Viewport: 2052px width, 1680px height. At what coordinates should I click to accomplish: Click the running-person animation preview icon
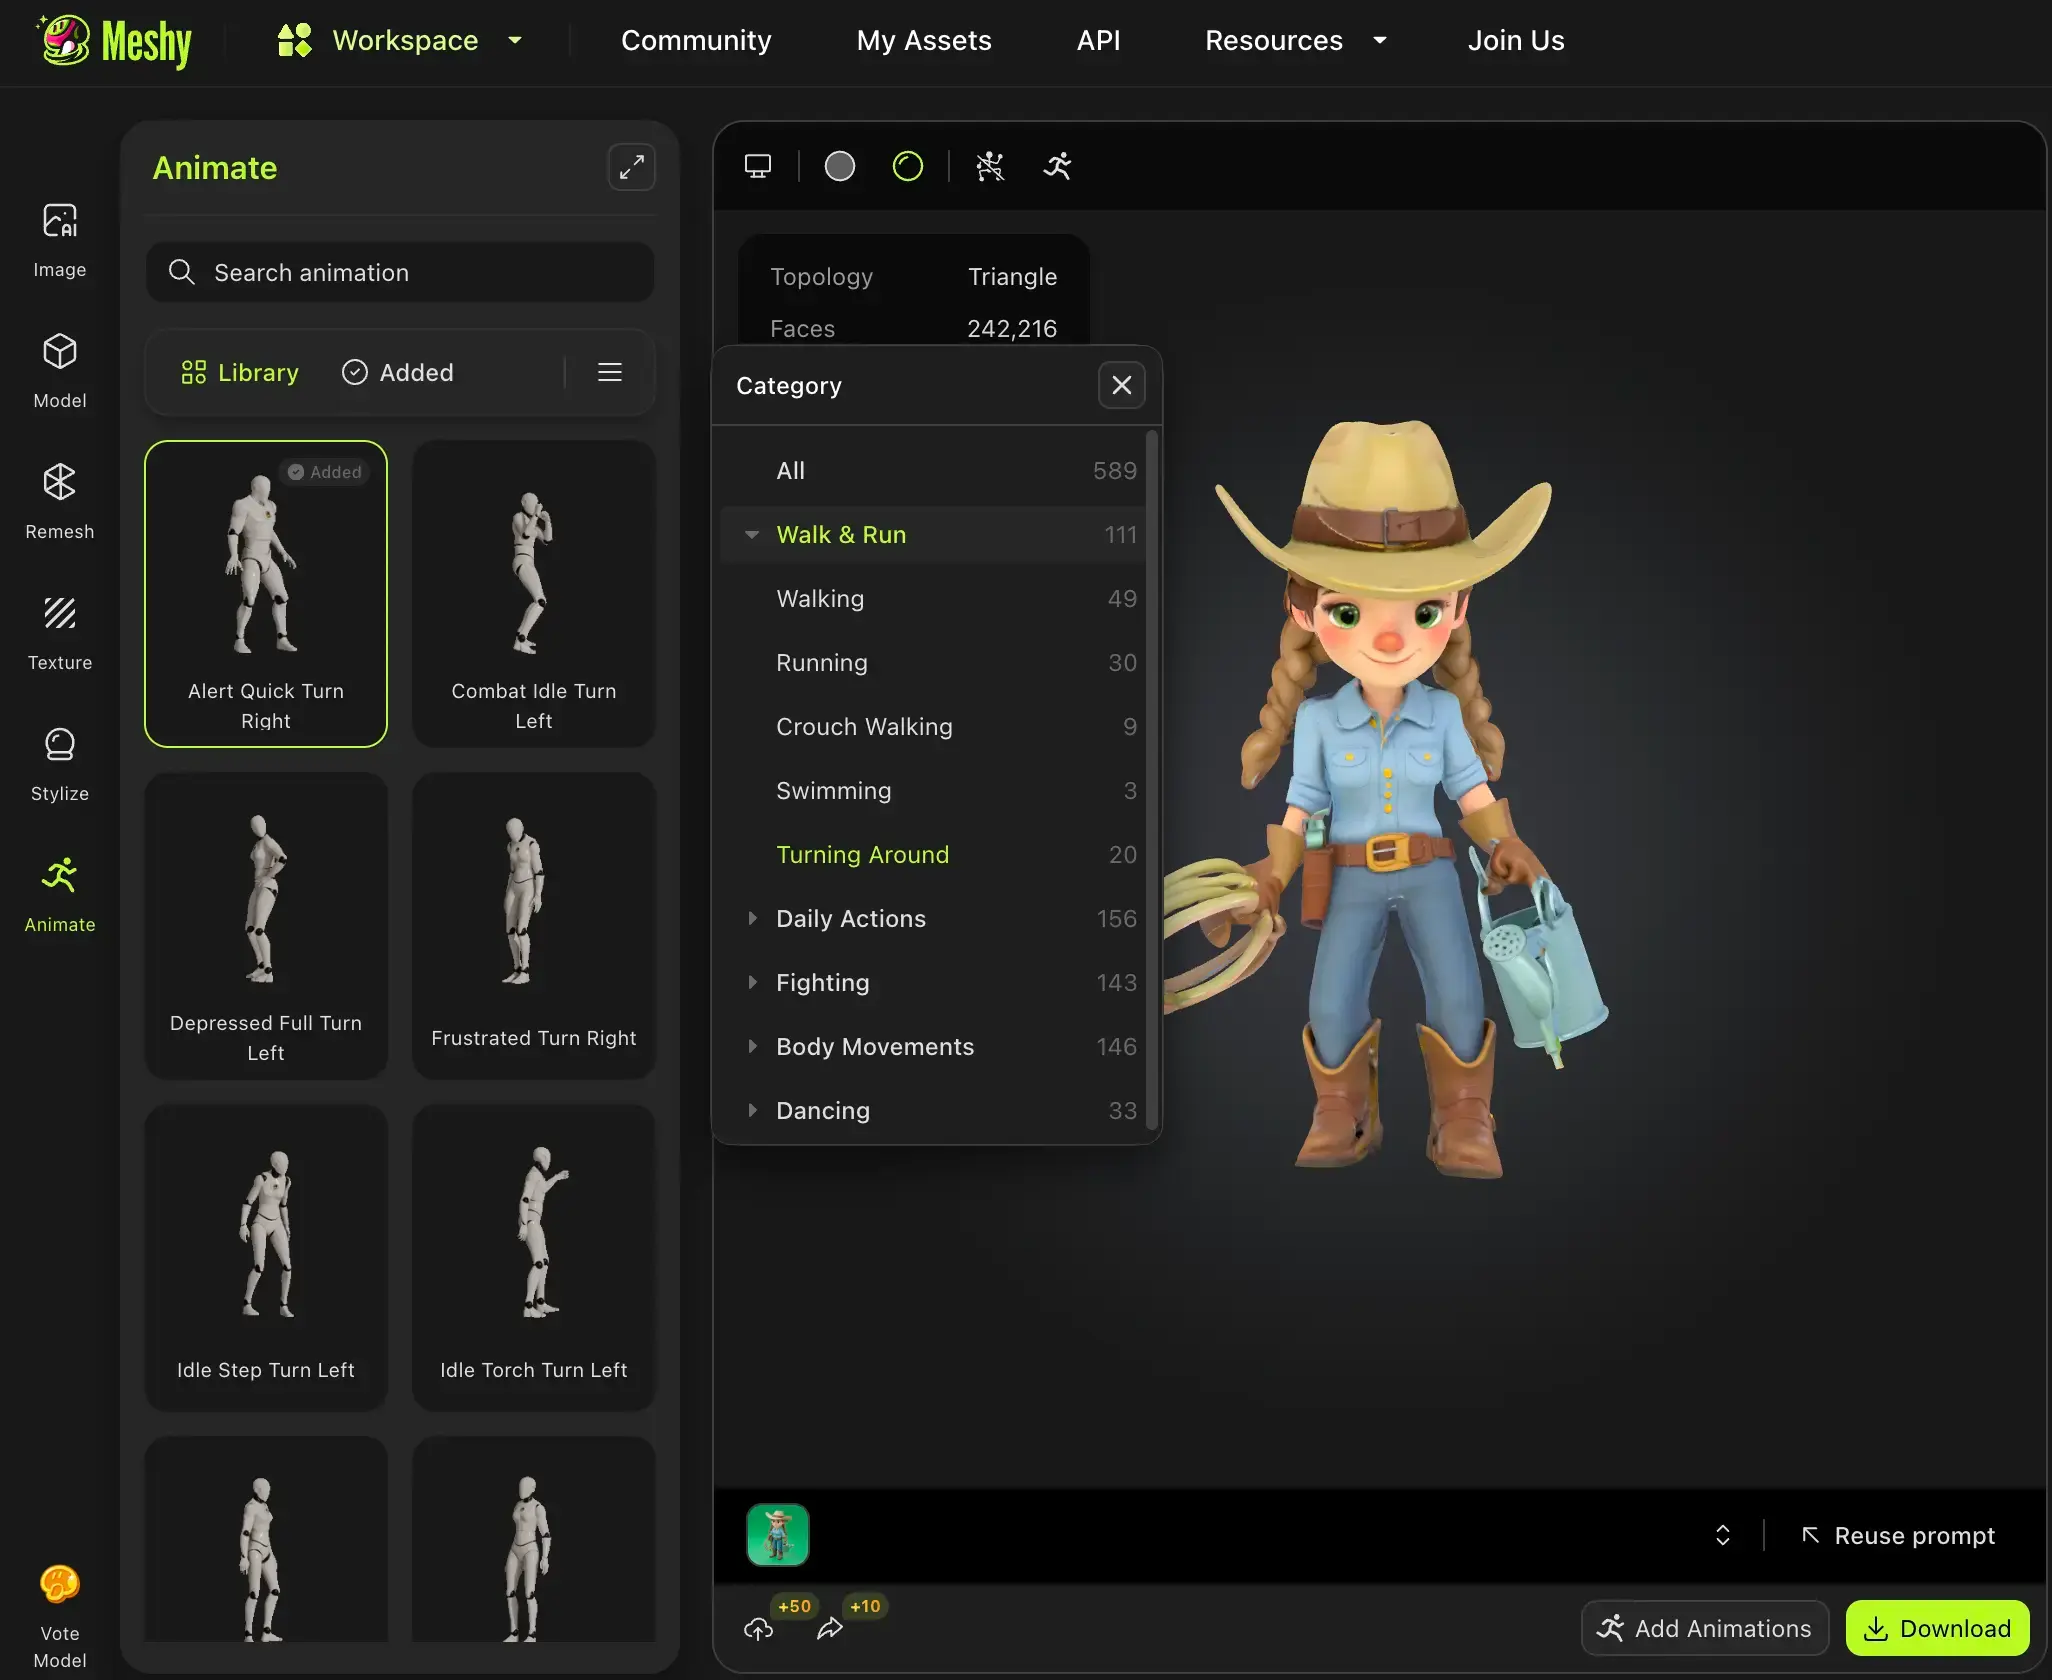[1057, 166]
